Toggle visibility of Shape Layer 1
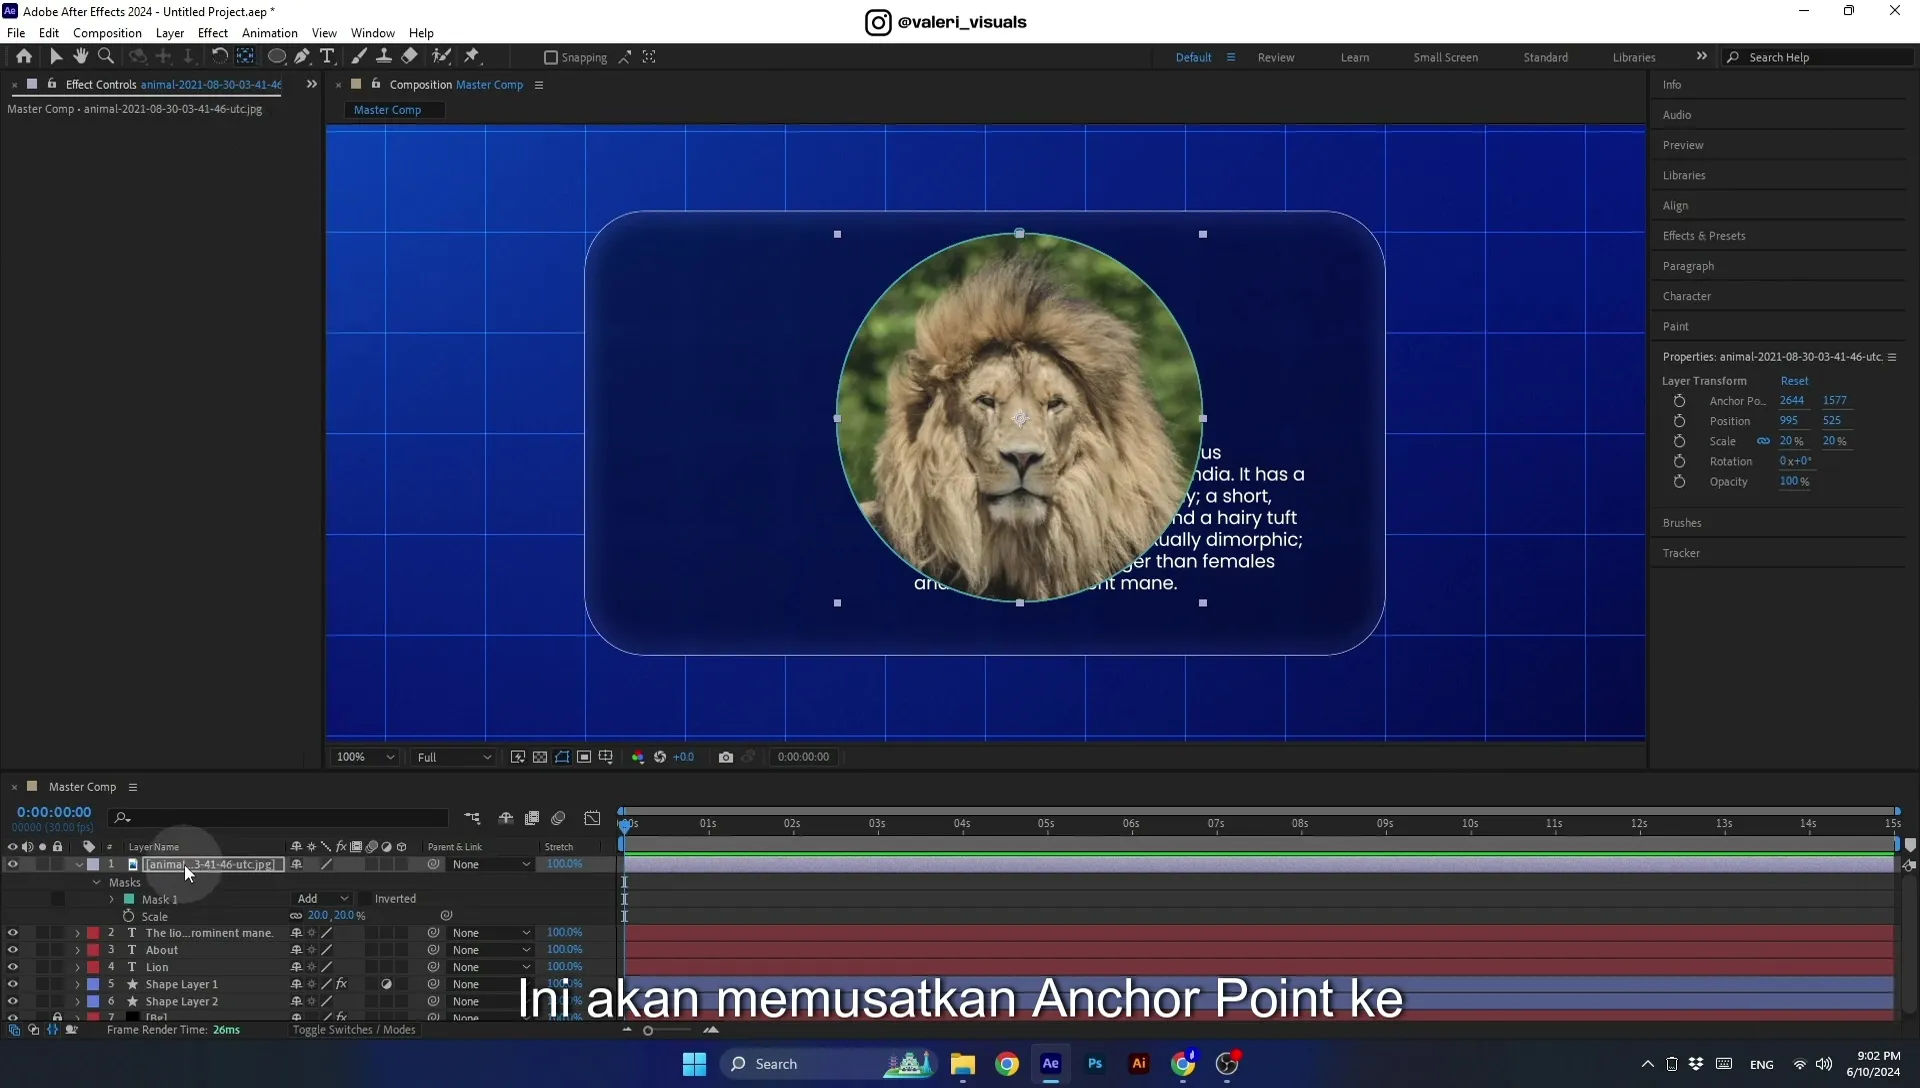 12,984
